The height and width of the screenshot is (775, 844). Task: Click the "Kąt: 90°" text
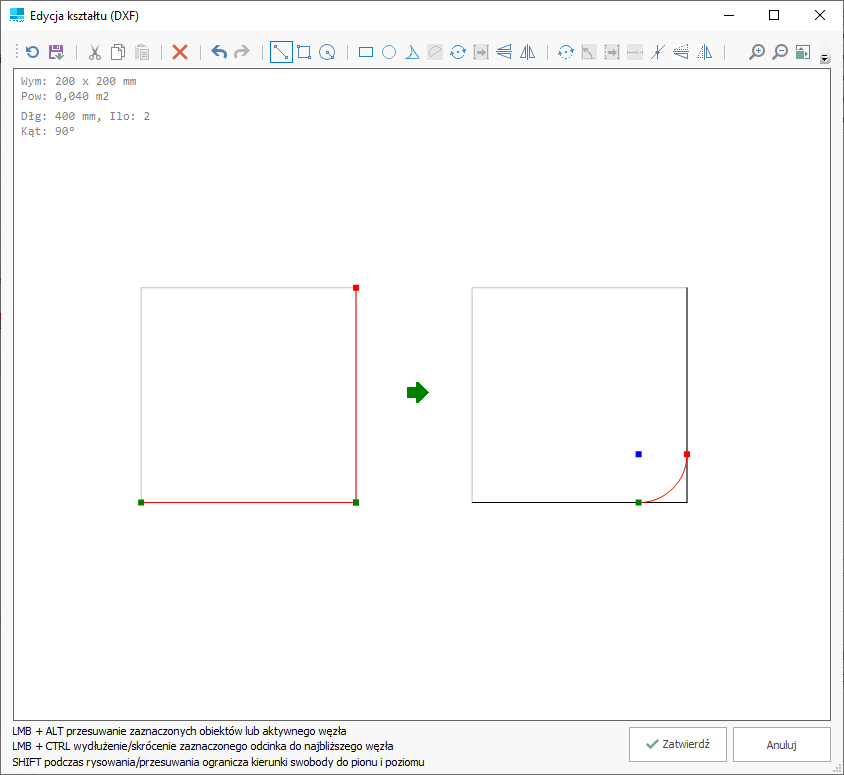[x=47, y=131]
